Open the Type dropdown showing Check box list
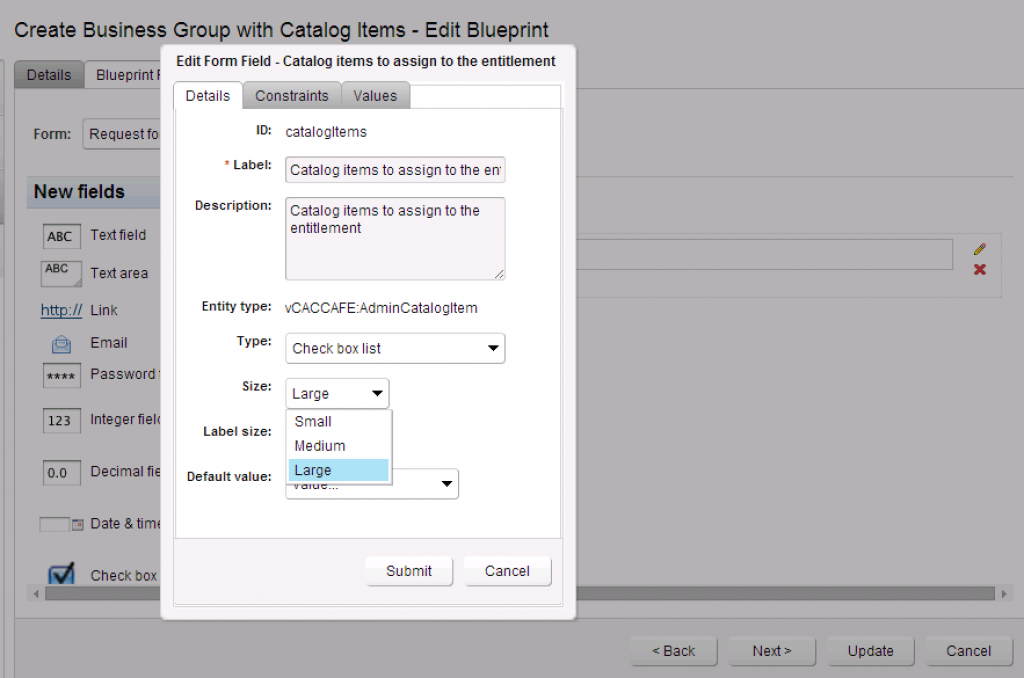 coord(395,349)
